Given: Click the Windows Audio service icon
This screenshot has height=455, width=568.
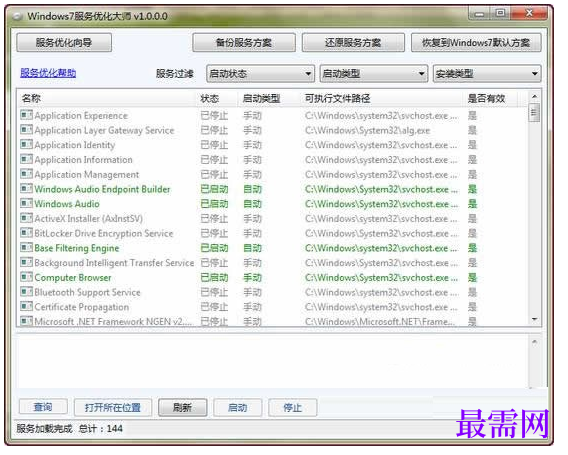Looking at the screenshot, I should [26, 203].
